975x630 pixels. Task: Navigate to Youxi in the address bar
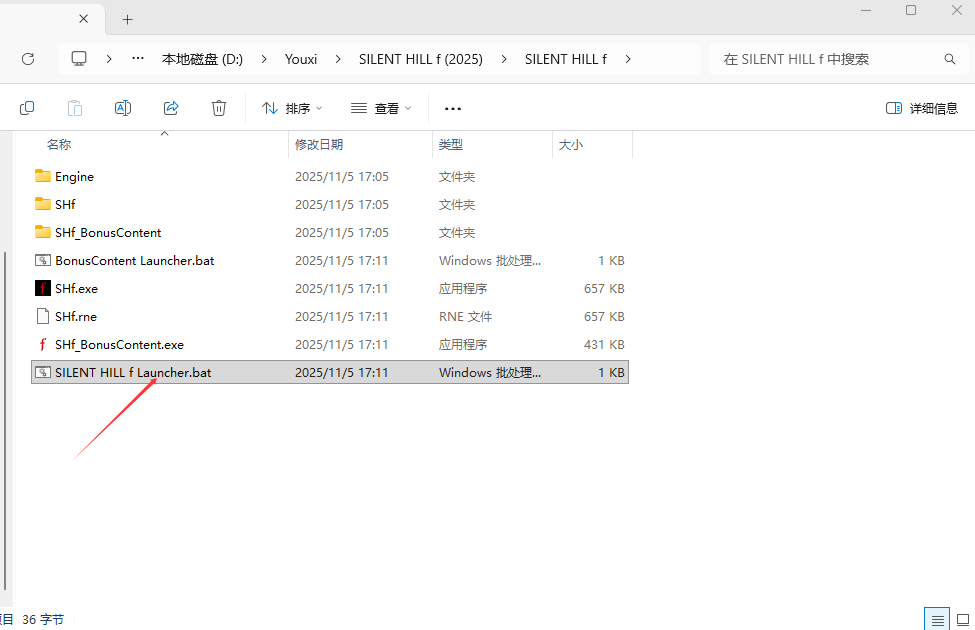tap(301, 59)
